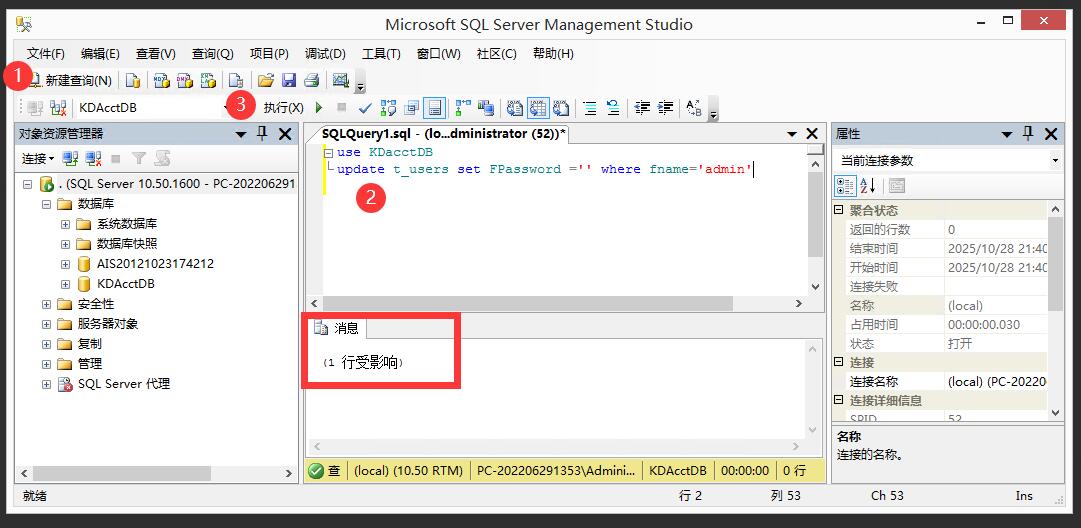Click the Change Connection icon with red X
The height and width of the screenshot is (528, 1081).
58,108
